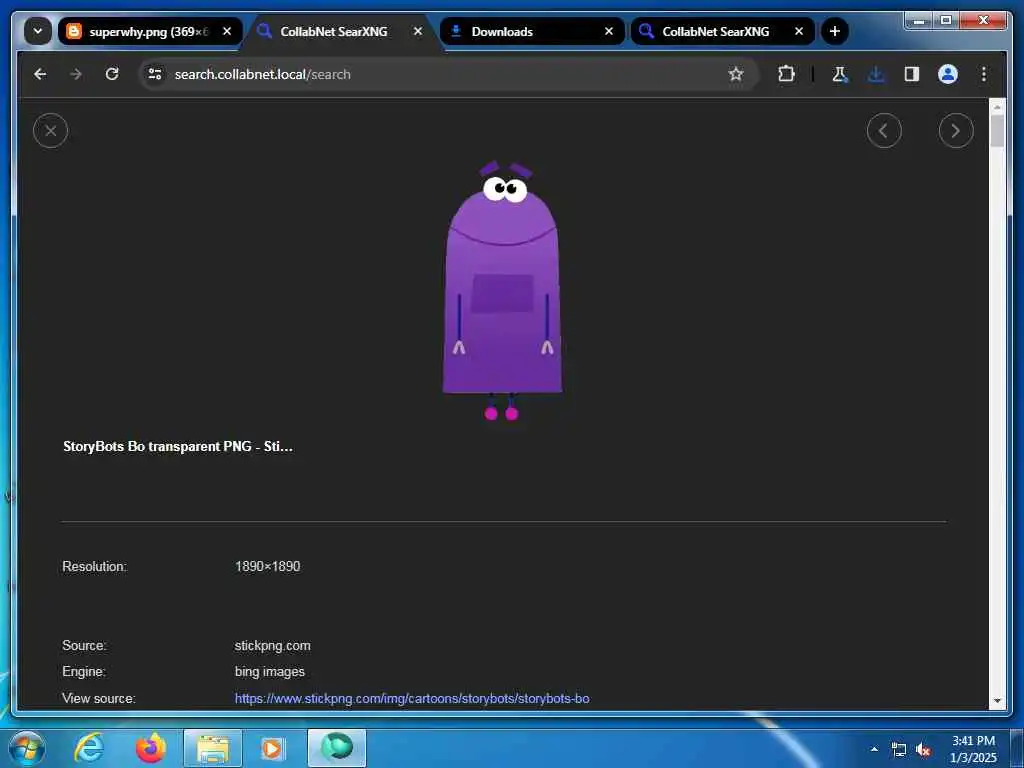This screenshot has height=768, width=1024.
Task: Go back to previous page
Action: point(40,74)
